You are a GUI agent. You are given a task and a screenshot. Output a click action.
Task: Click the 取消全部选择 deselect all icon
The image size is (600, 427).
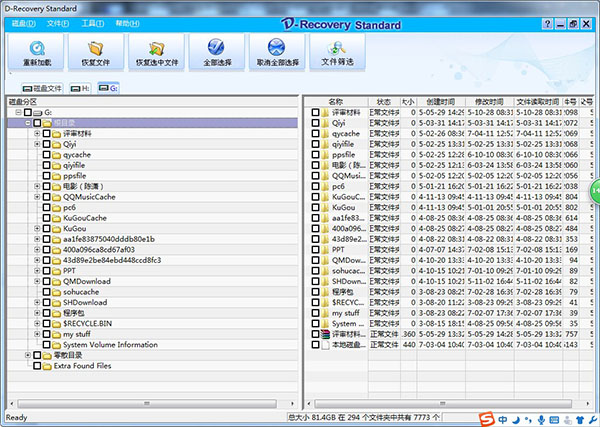(277, 47)
